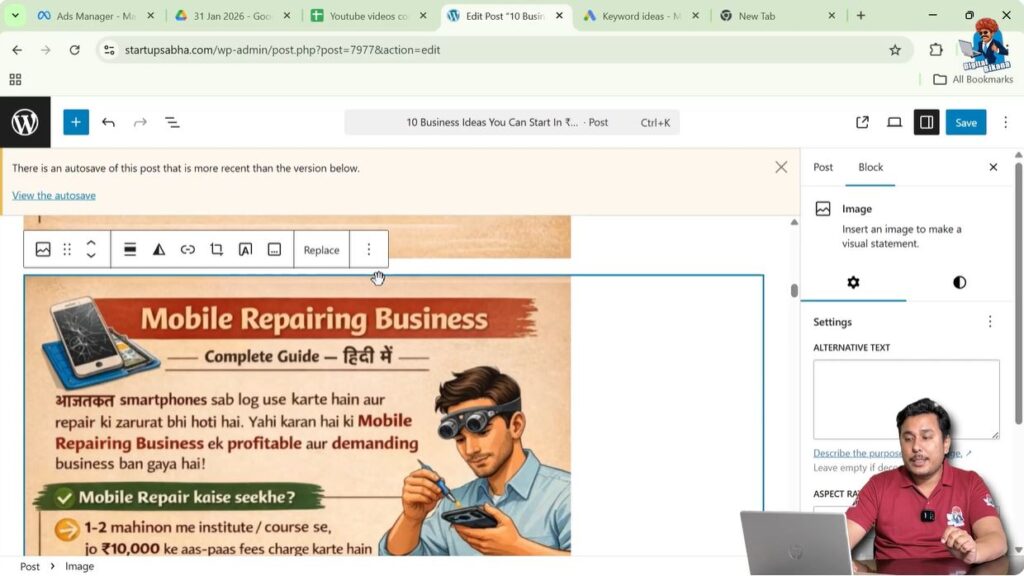This screenshot has width=1024, height=576.
Task: Open the post preview in new tab icon
Action: [862, 122]
